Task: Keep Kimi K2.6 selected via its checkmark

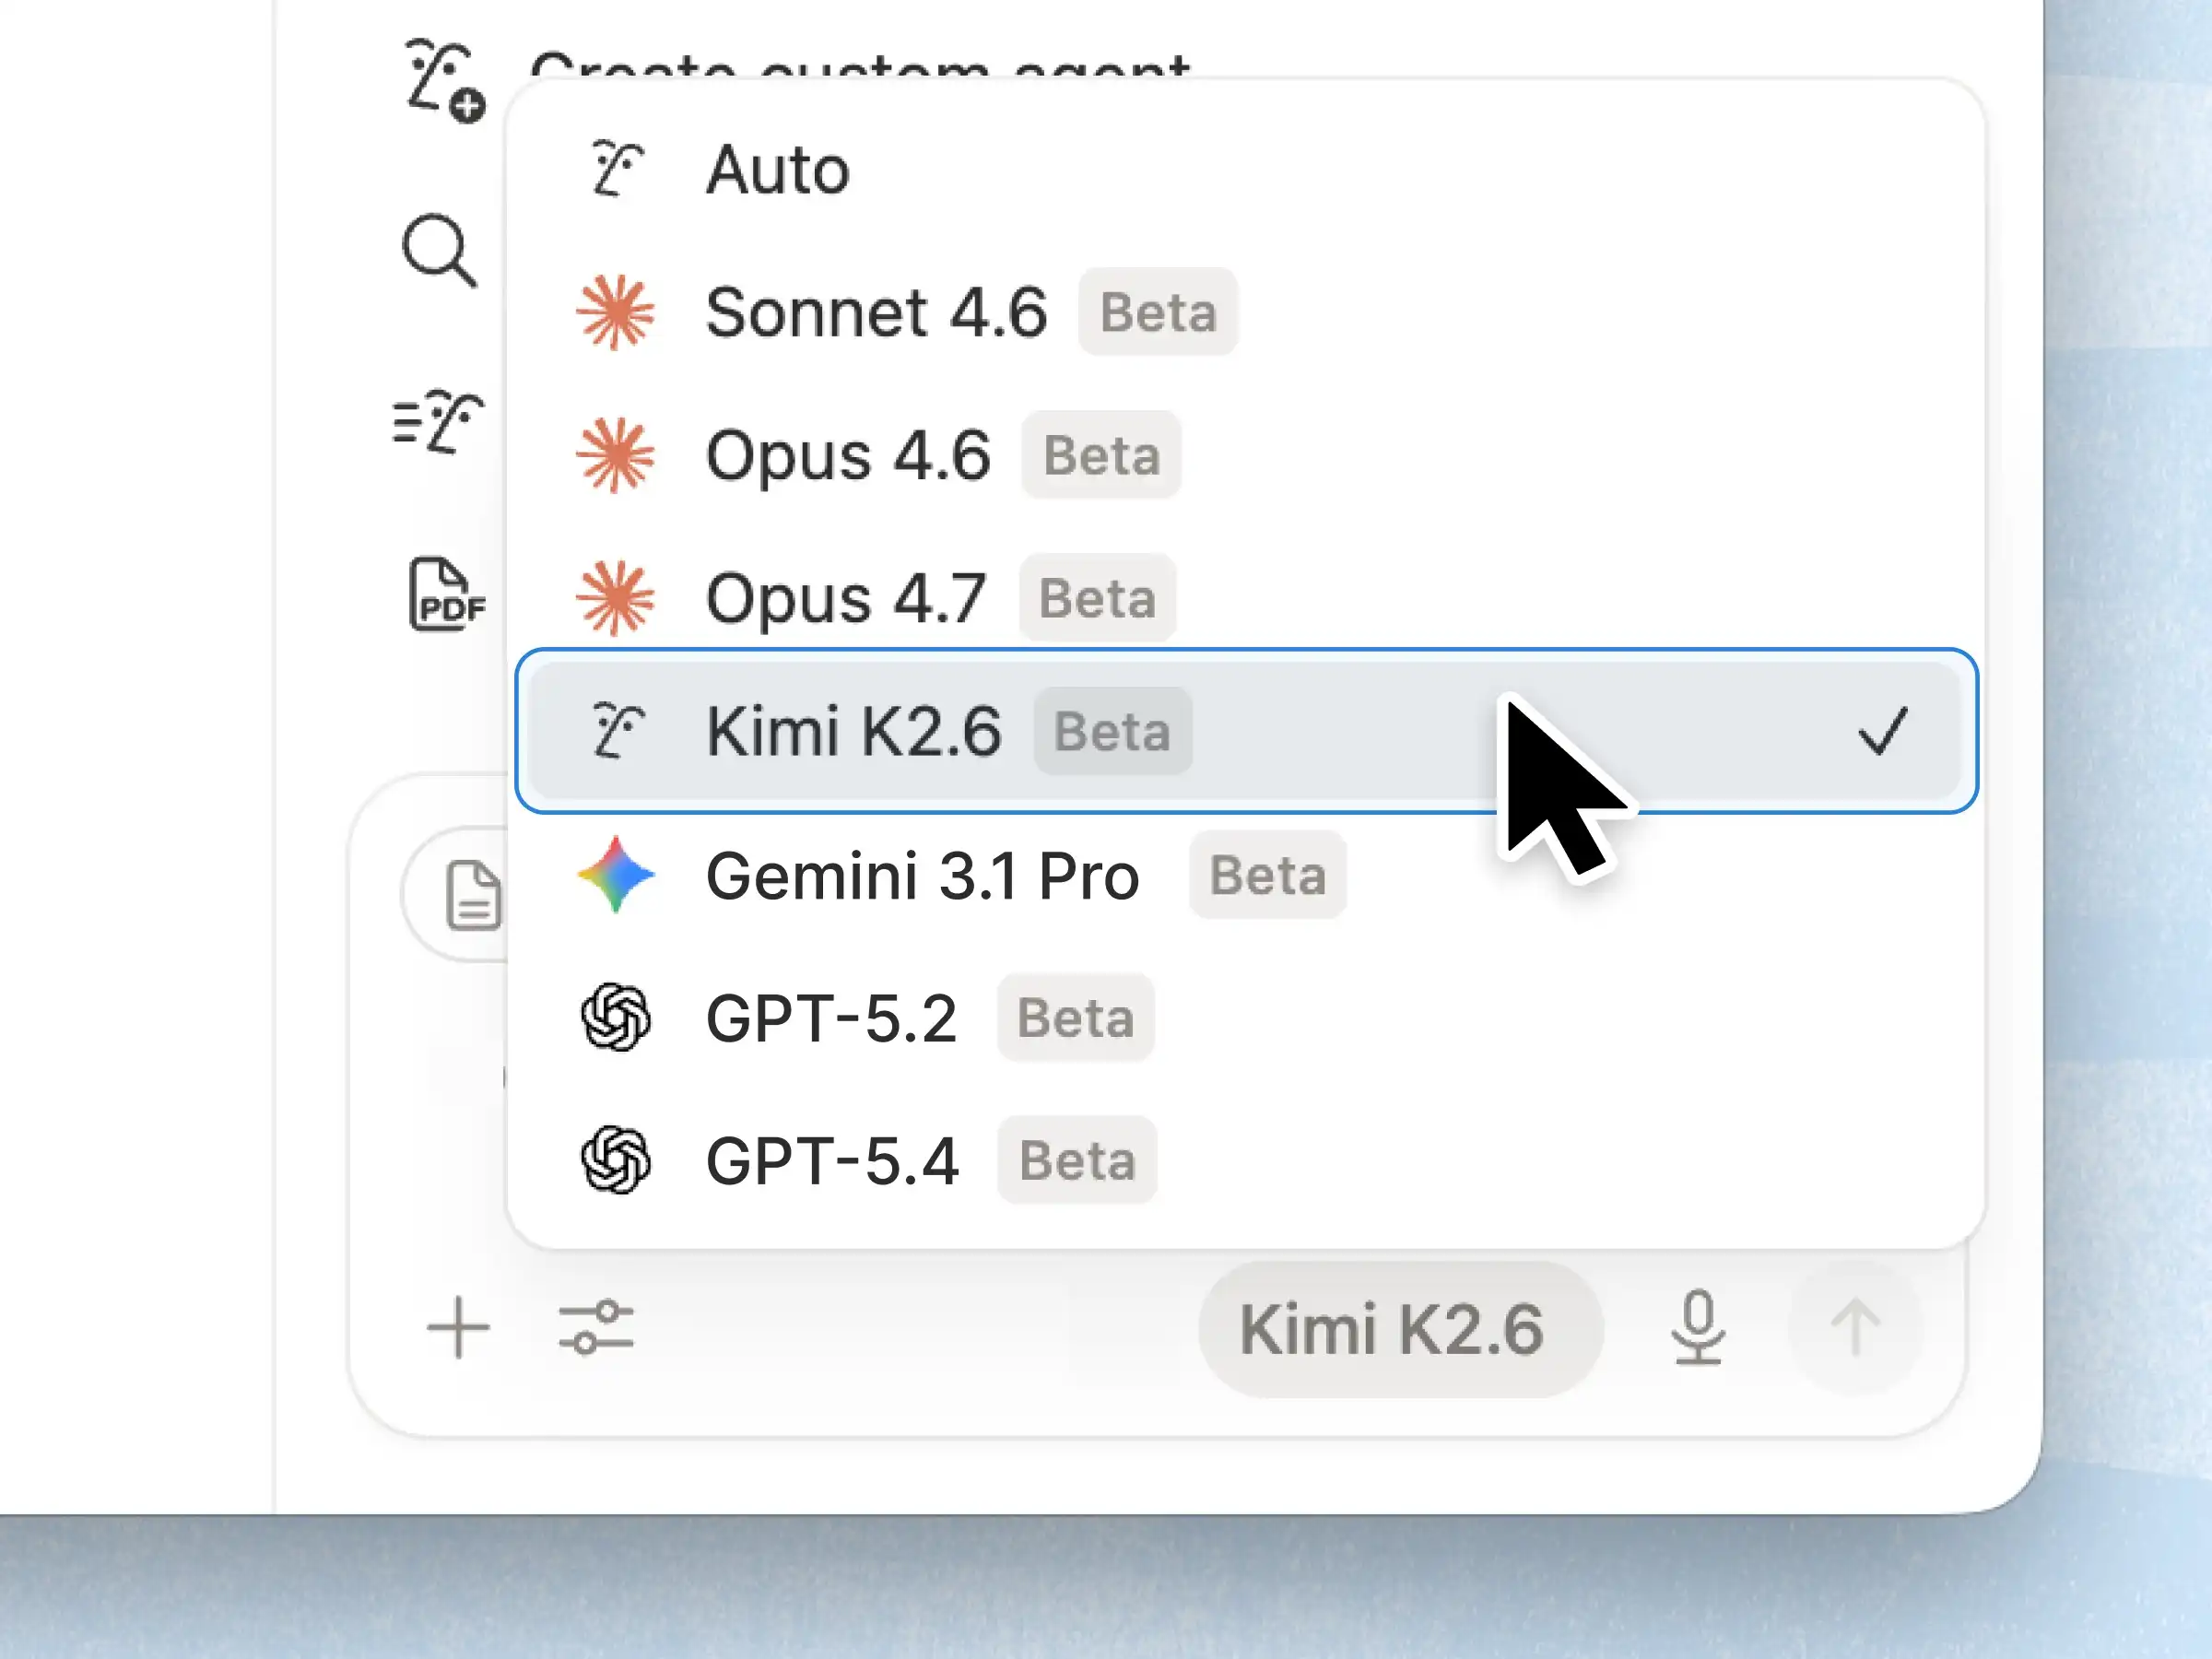Action: 1886,732
